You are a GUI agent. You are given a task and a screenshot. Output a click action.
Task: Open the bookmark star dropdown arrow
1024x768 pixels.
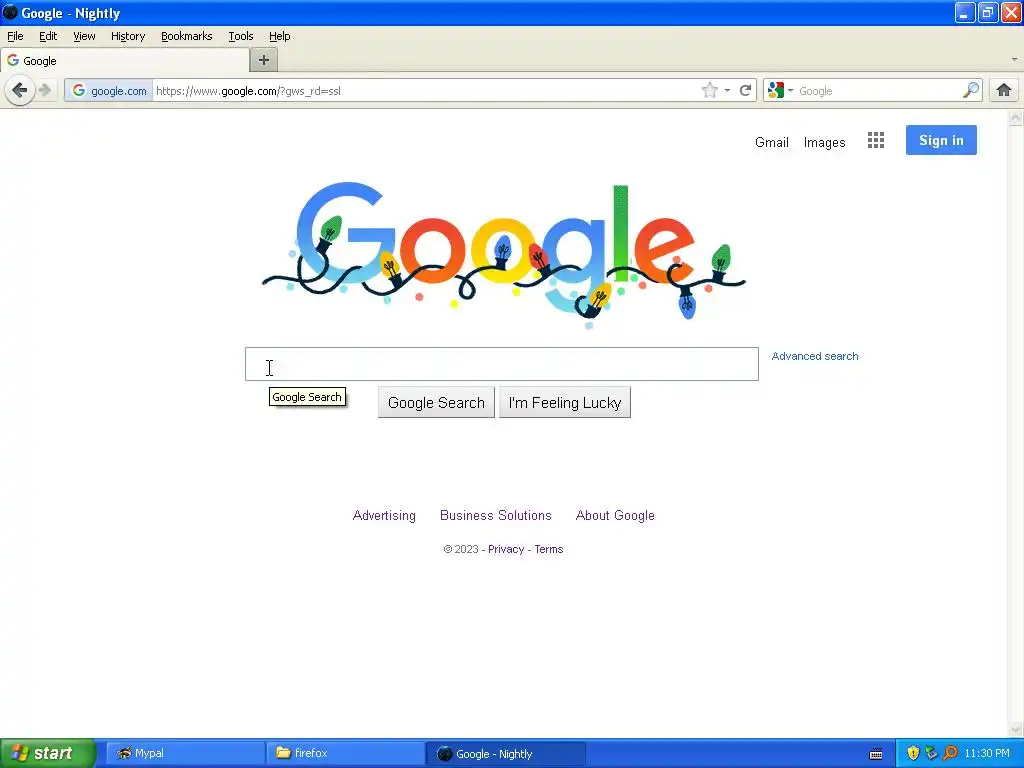(x=727, y=91)
